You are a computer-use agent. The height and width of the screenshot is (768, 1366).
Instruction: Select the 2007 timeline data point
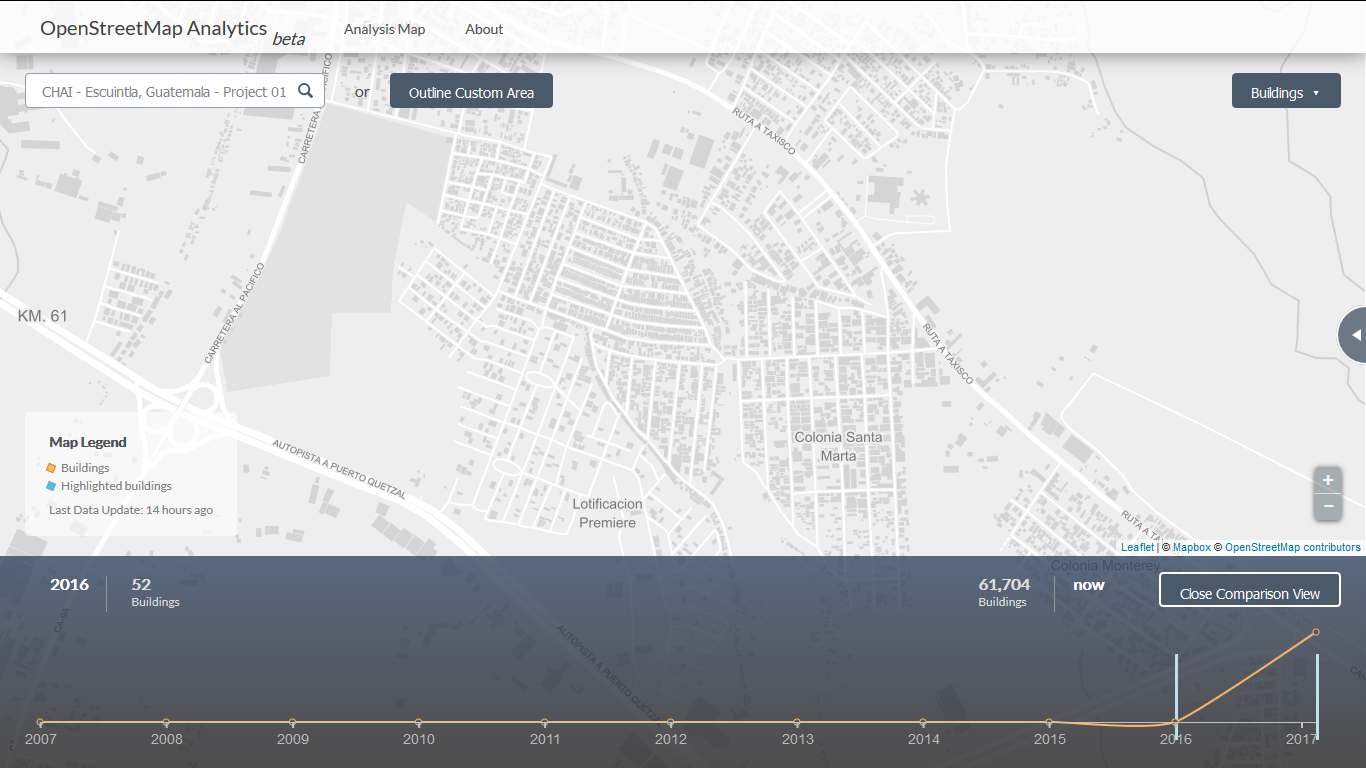click(40, 722)
